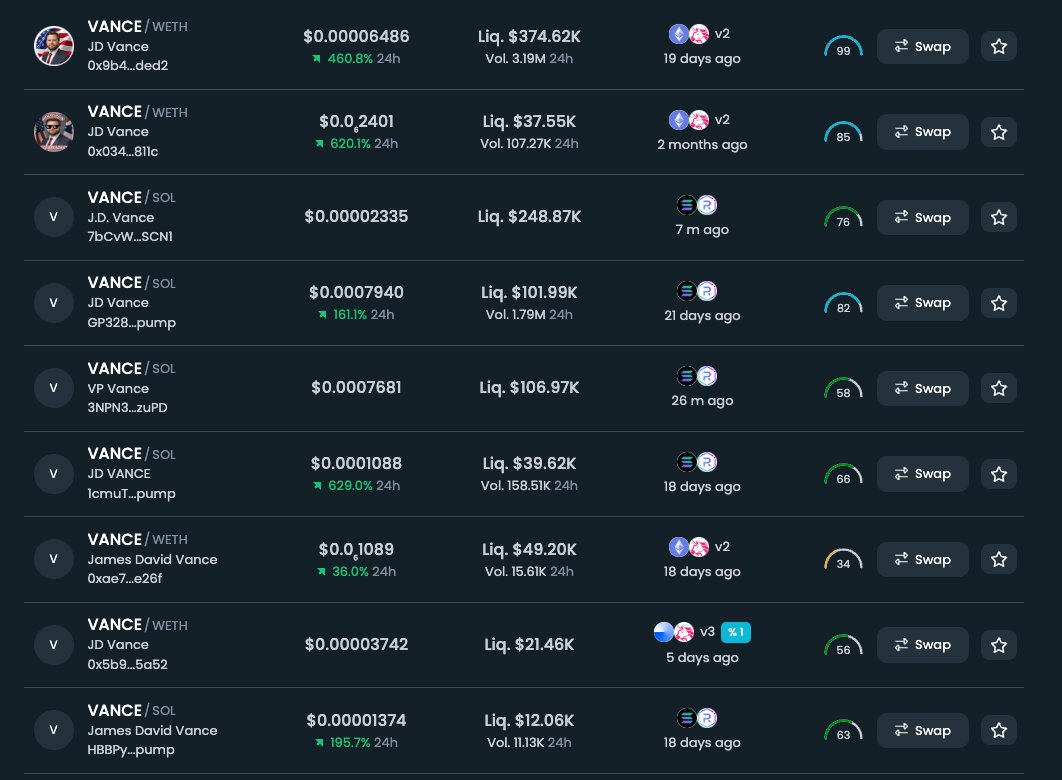Click the 620.1% 24h change
The image size is (1062, 780).
[357, 144]
